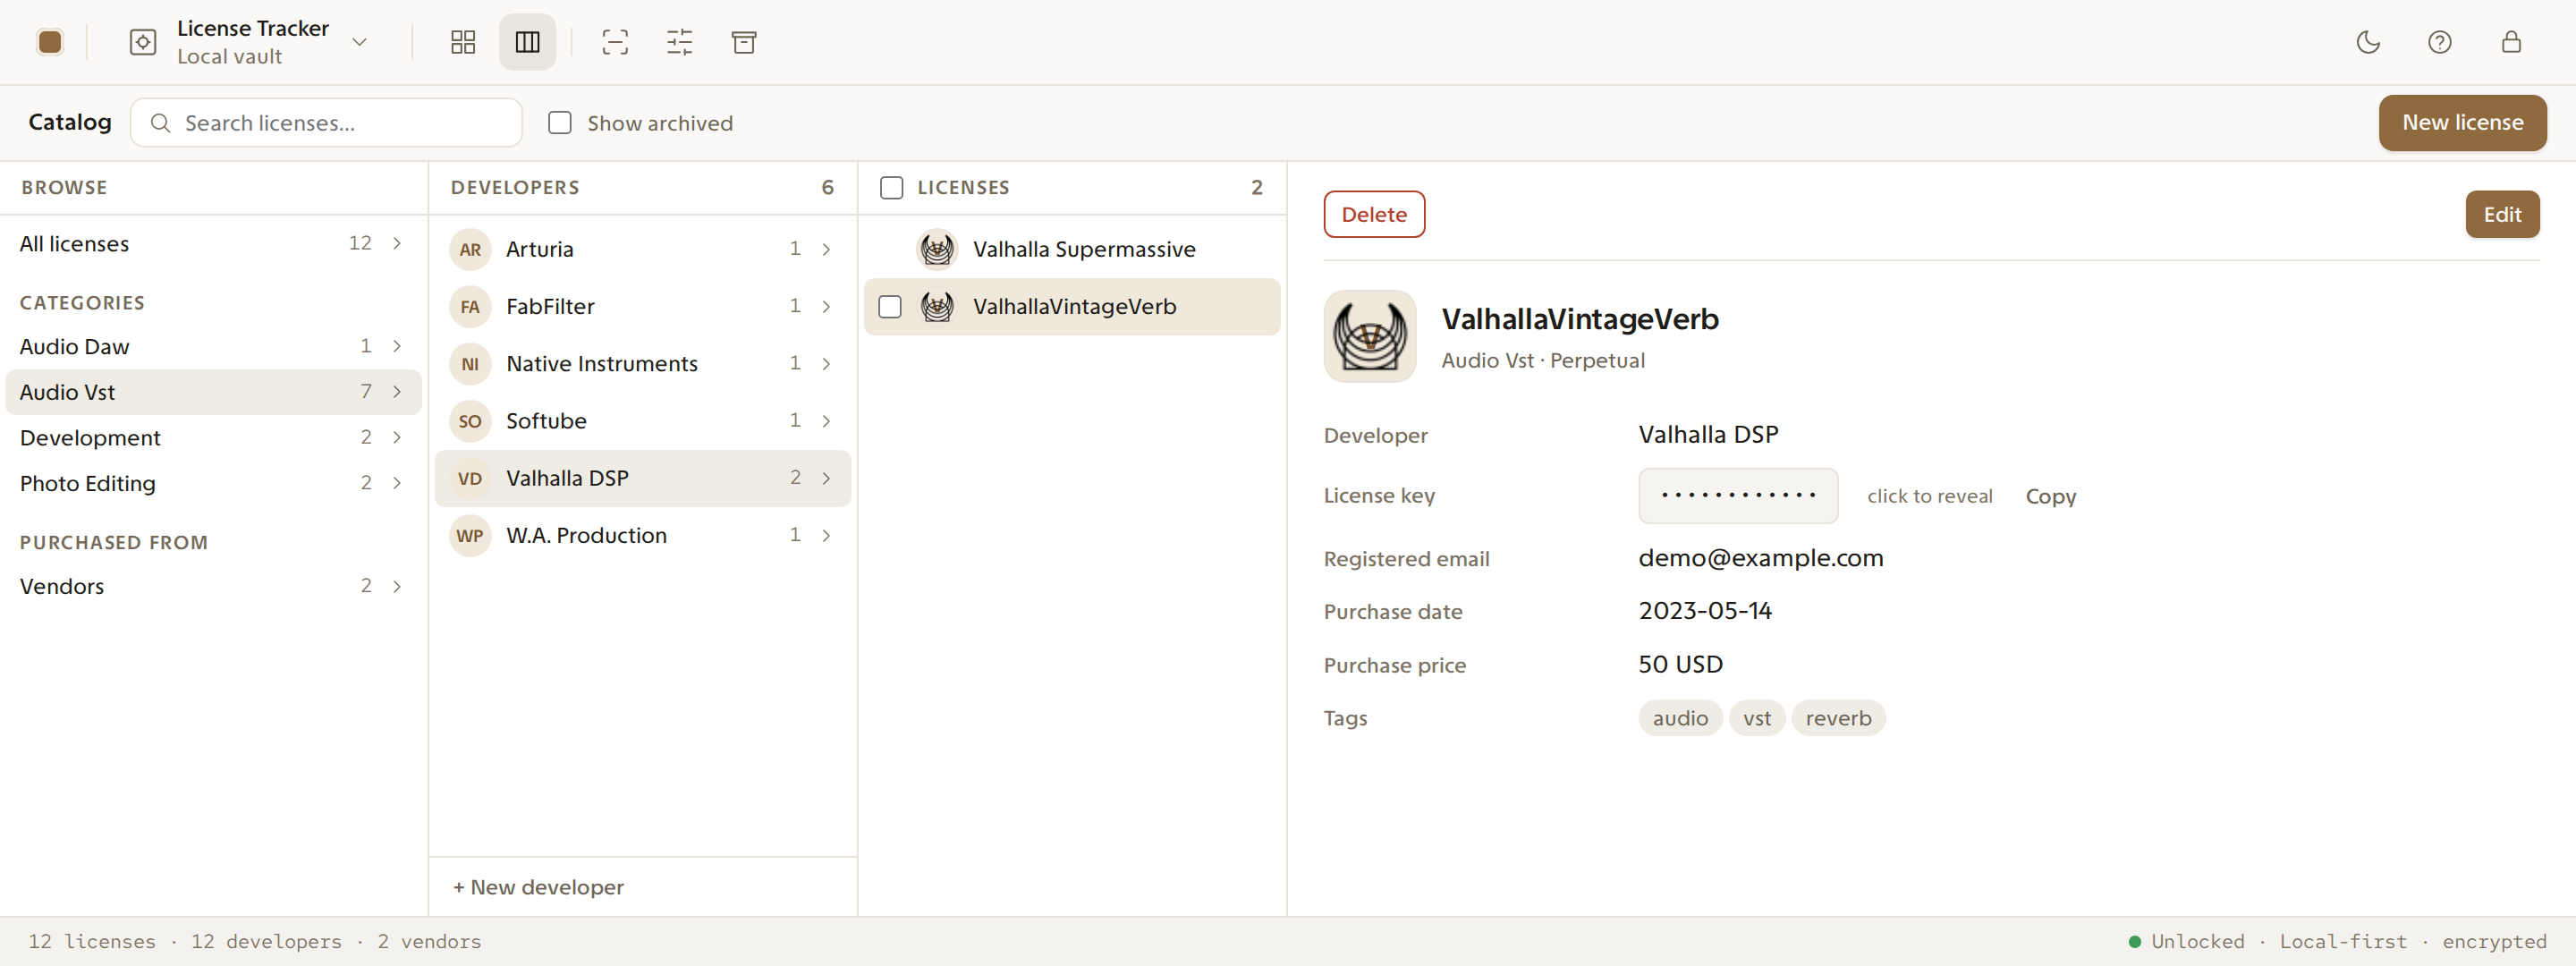Screen dimensions: 2576x966
Task: Click the New license button
Action: [2462, 123]
